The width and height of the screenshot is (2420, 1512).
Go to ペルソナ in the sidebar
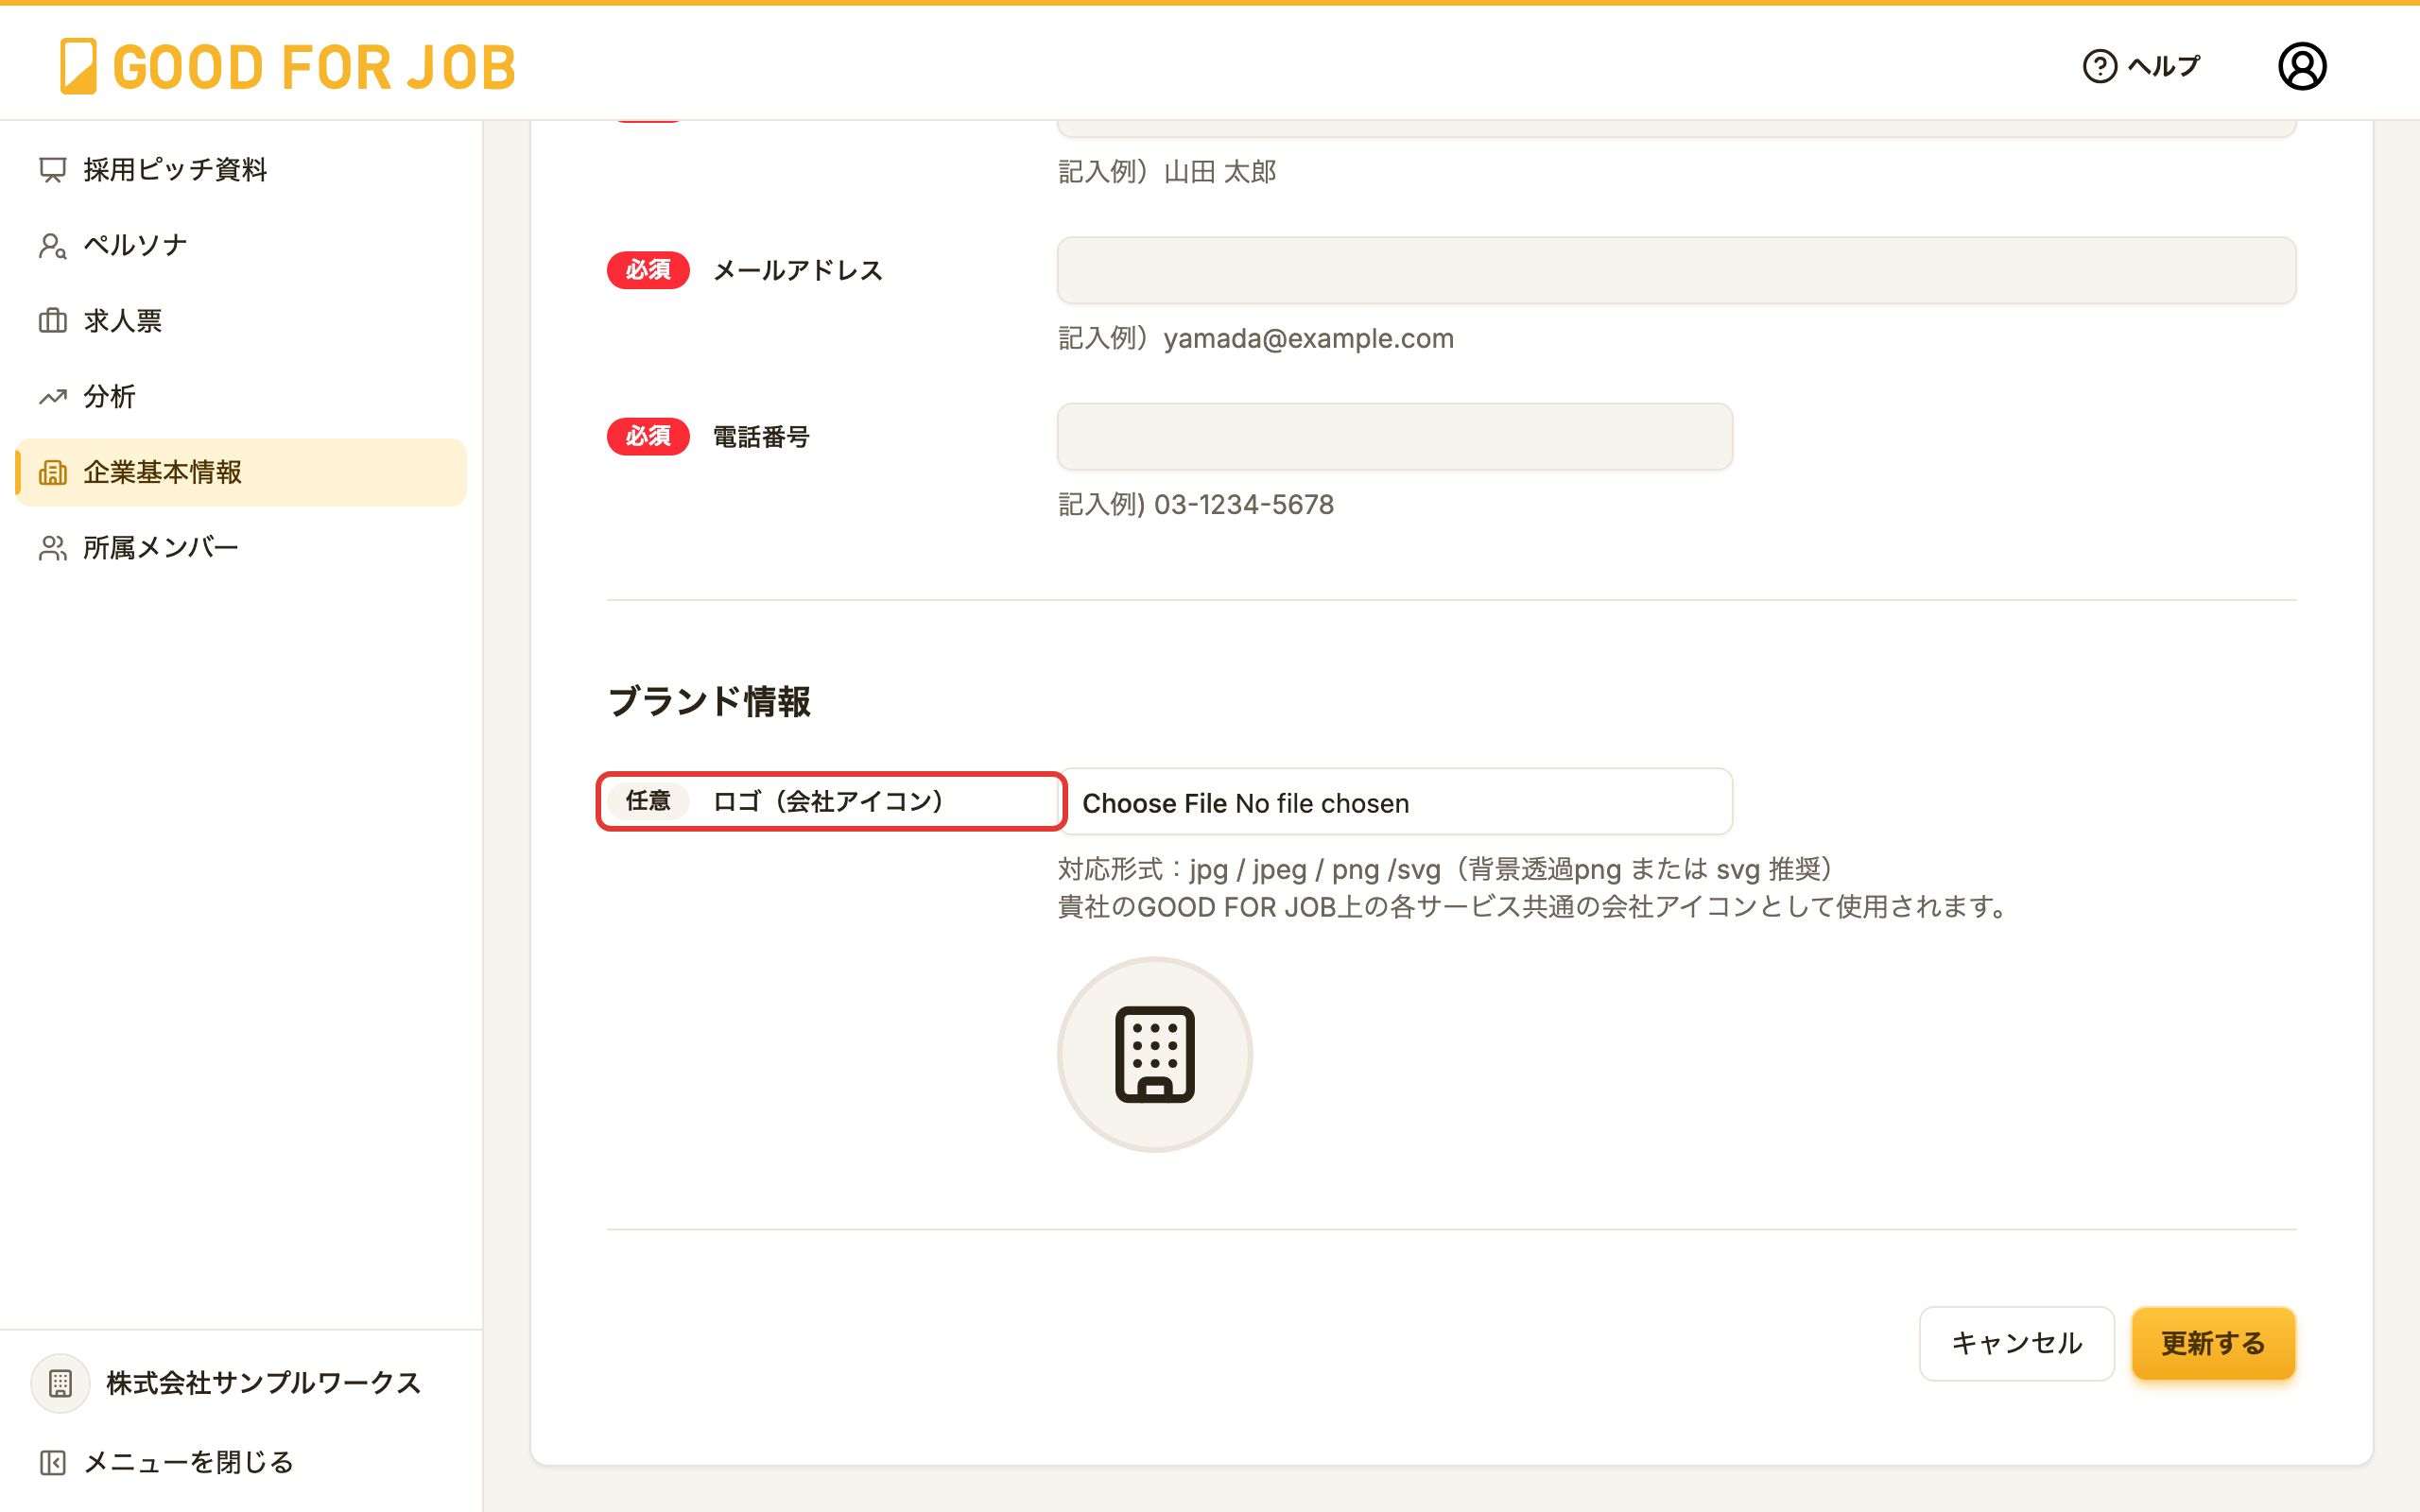coord(241,245)
